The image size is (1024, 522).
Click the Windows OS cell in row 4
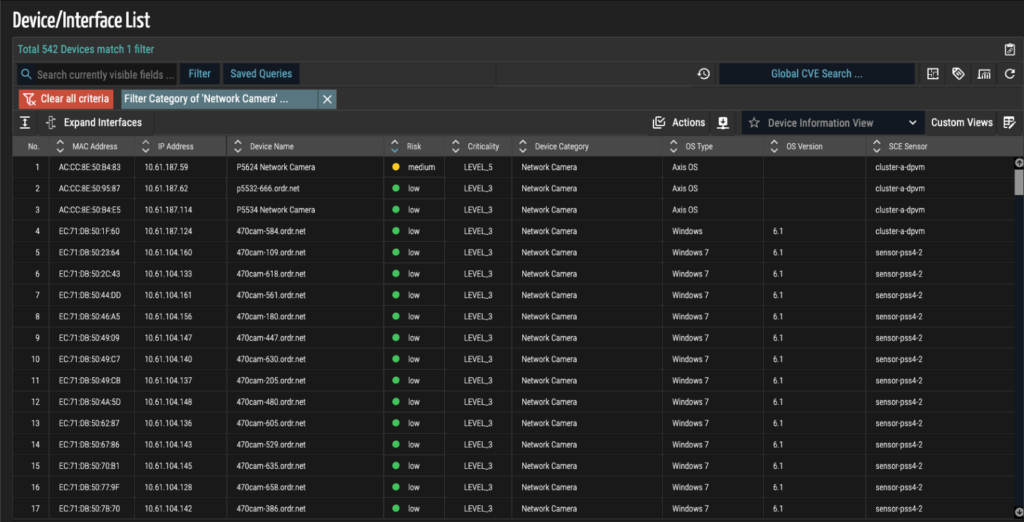(x=687, y=231)
